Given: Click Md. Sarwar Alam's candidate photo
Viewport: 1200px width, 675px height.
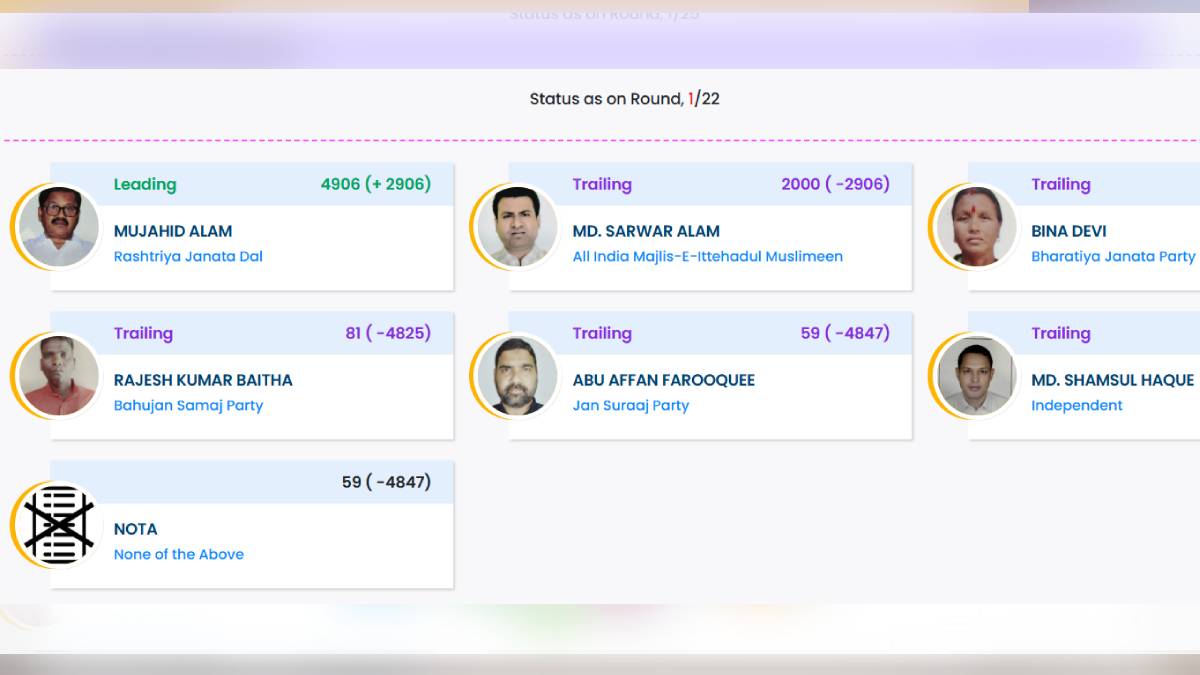Looking at the screenshot, I should [x=517, y=227].
